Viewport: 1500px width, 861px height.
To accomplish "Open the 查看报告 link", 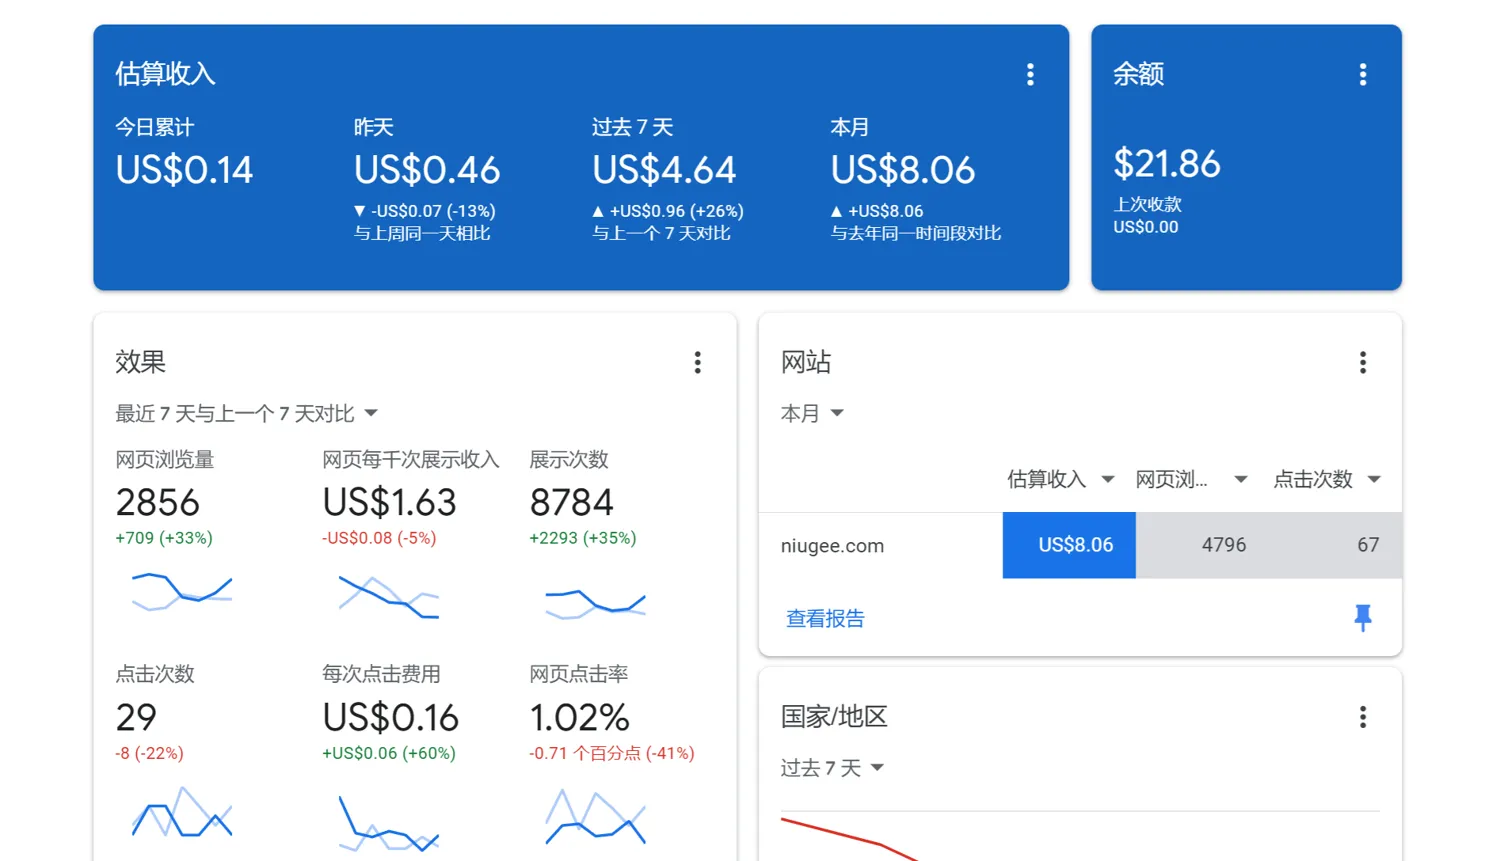I will coord(825,618).
